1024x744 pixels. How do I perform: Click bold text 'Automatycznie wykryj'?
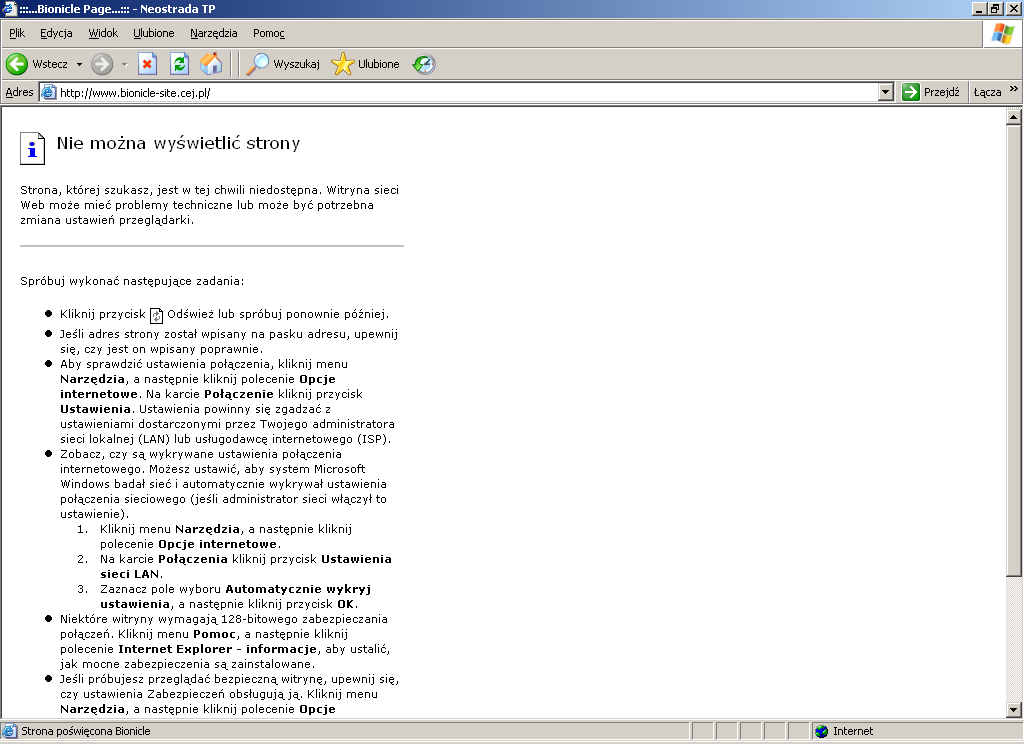click(298, 589)
